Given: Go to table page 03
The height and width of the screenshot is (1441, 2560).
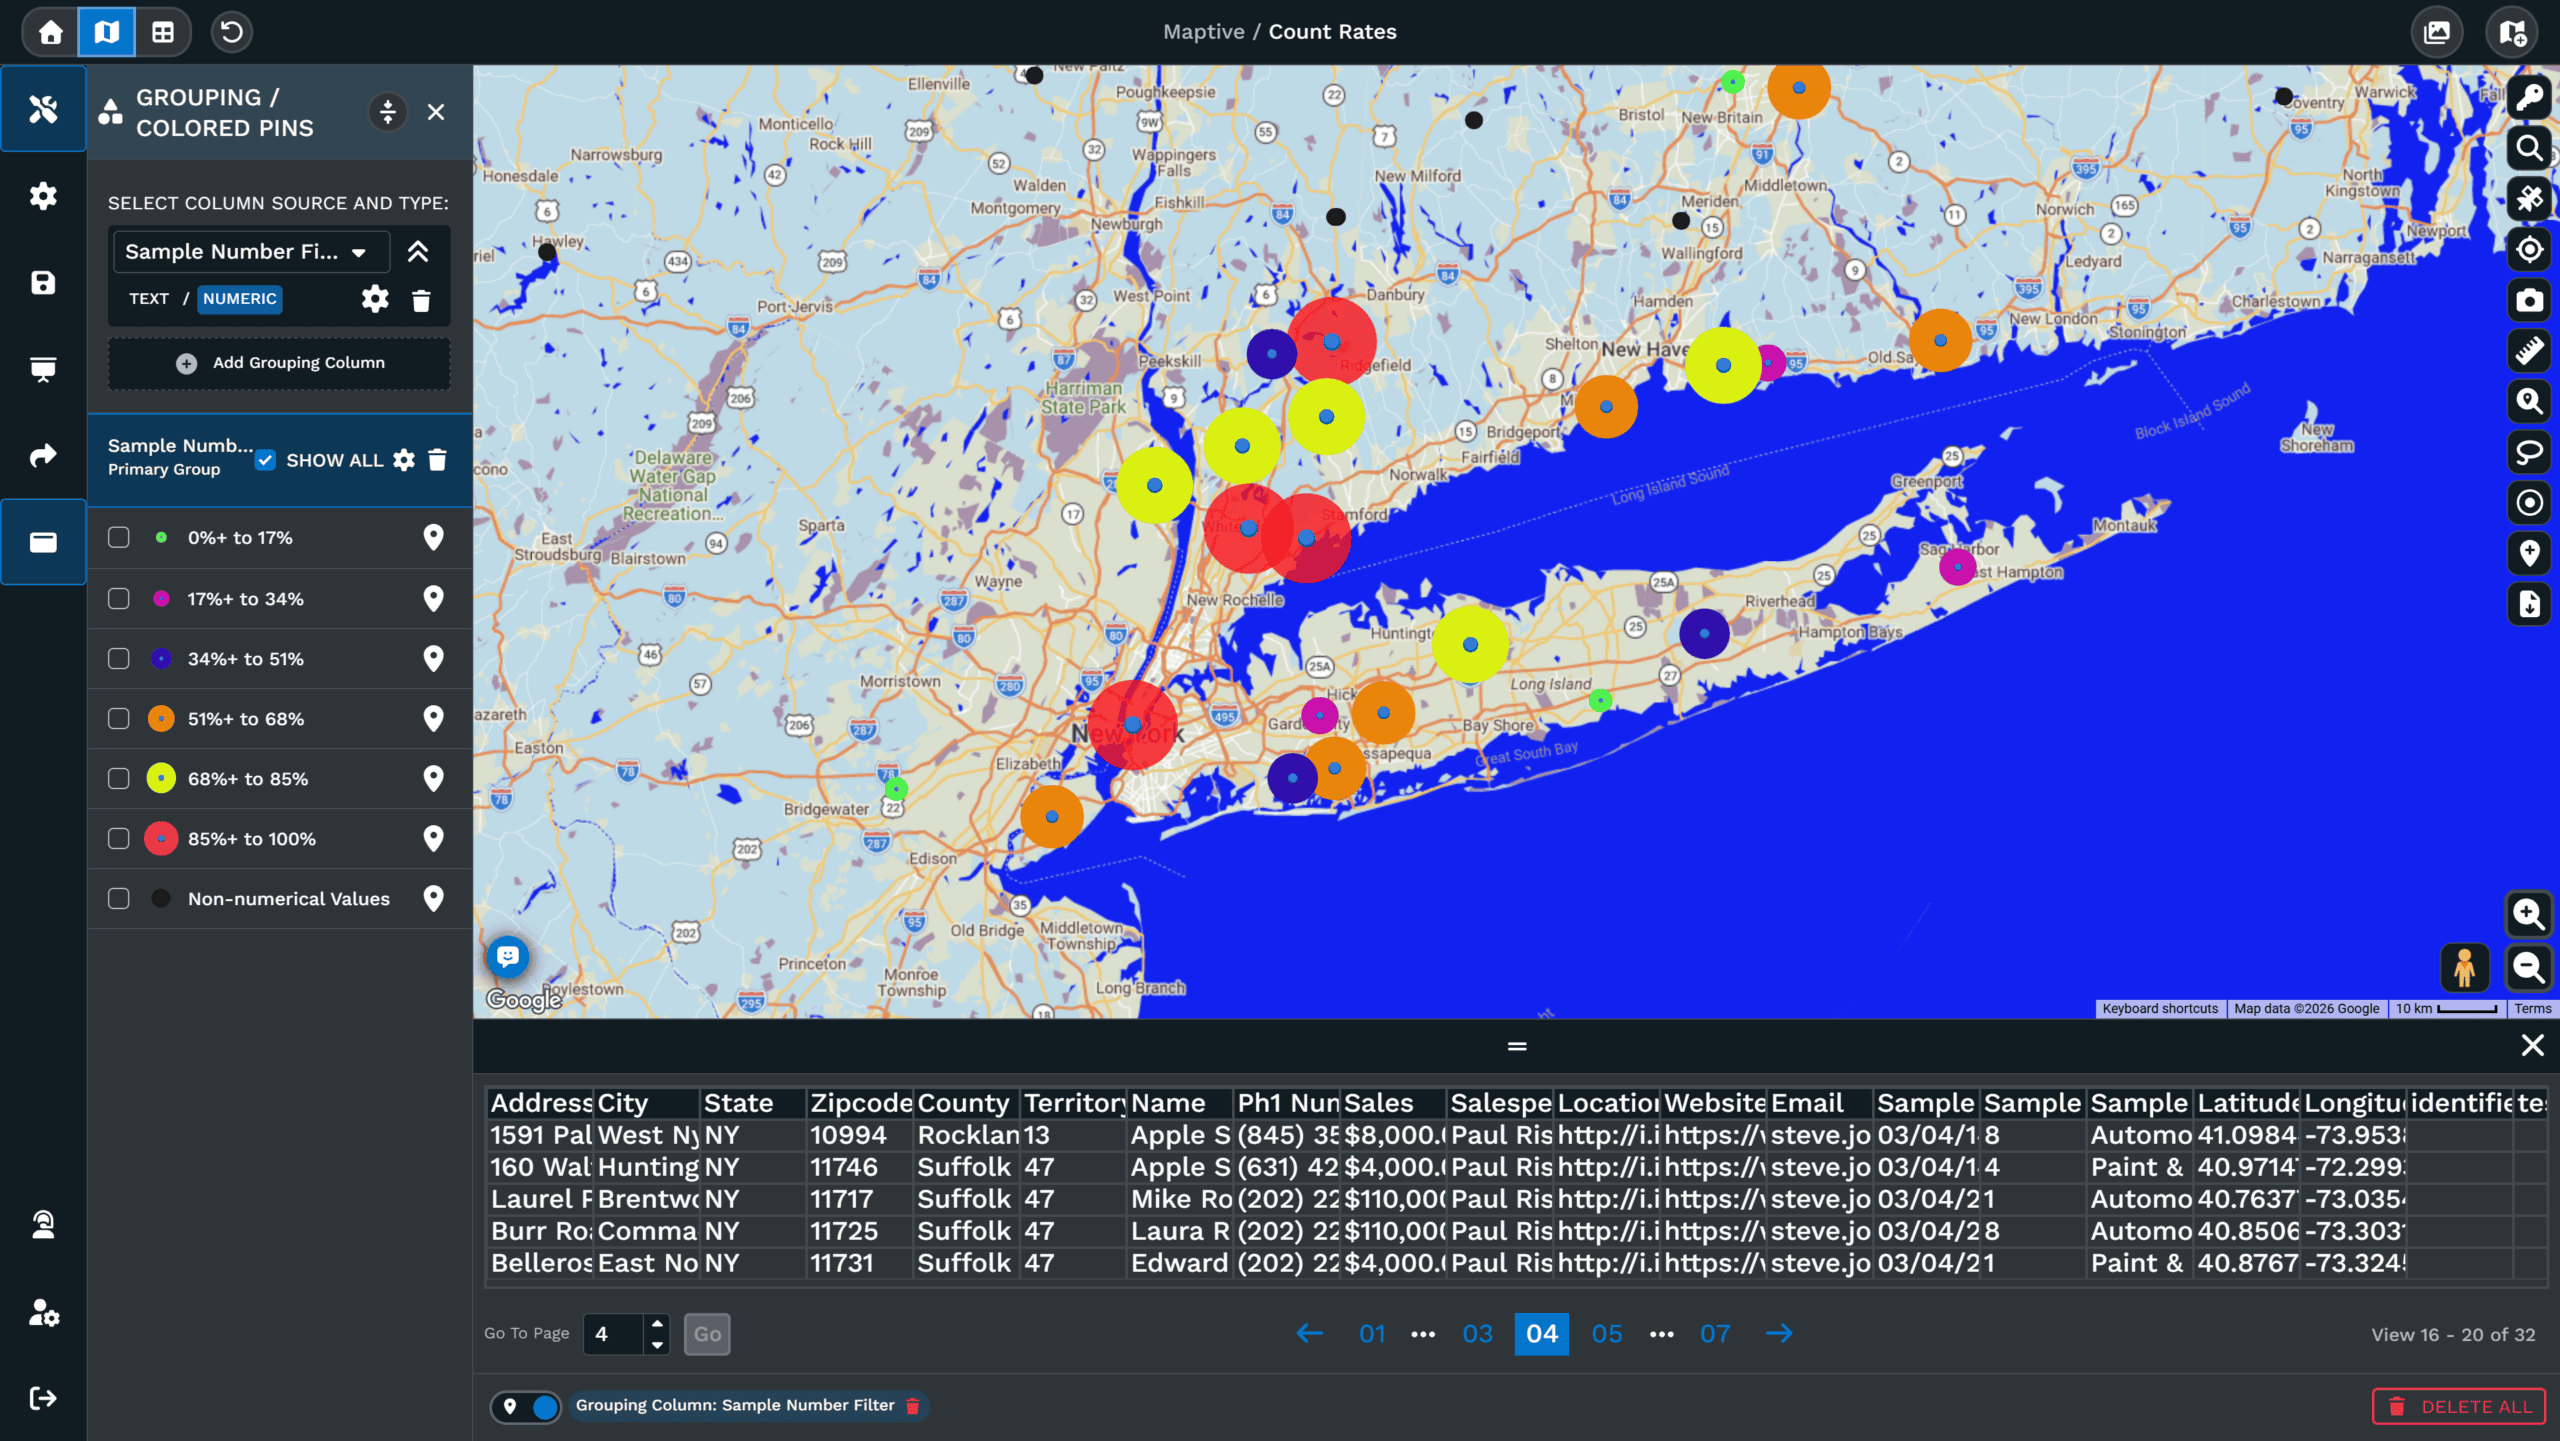Looking at the screenshot, I should (x=1477, y=1334).
